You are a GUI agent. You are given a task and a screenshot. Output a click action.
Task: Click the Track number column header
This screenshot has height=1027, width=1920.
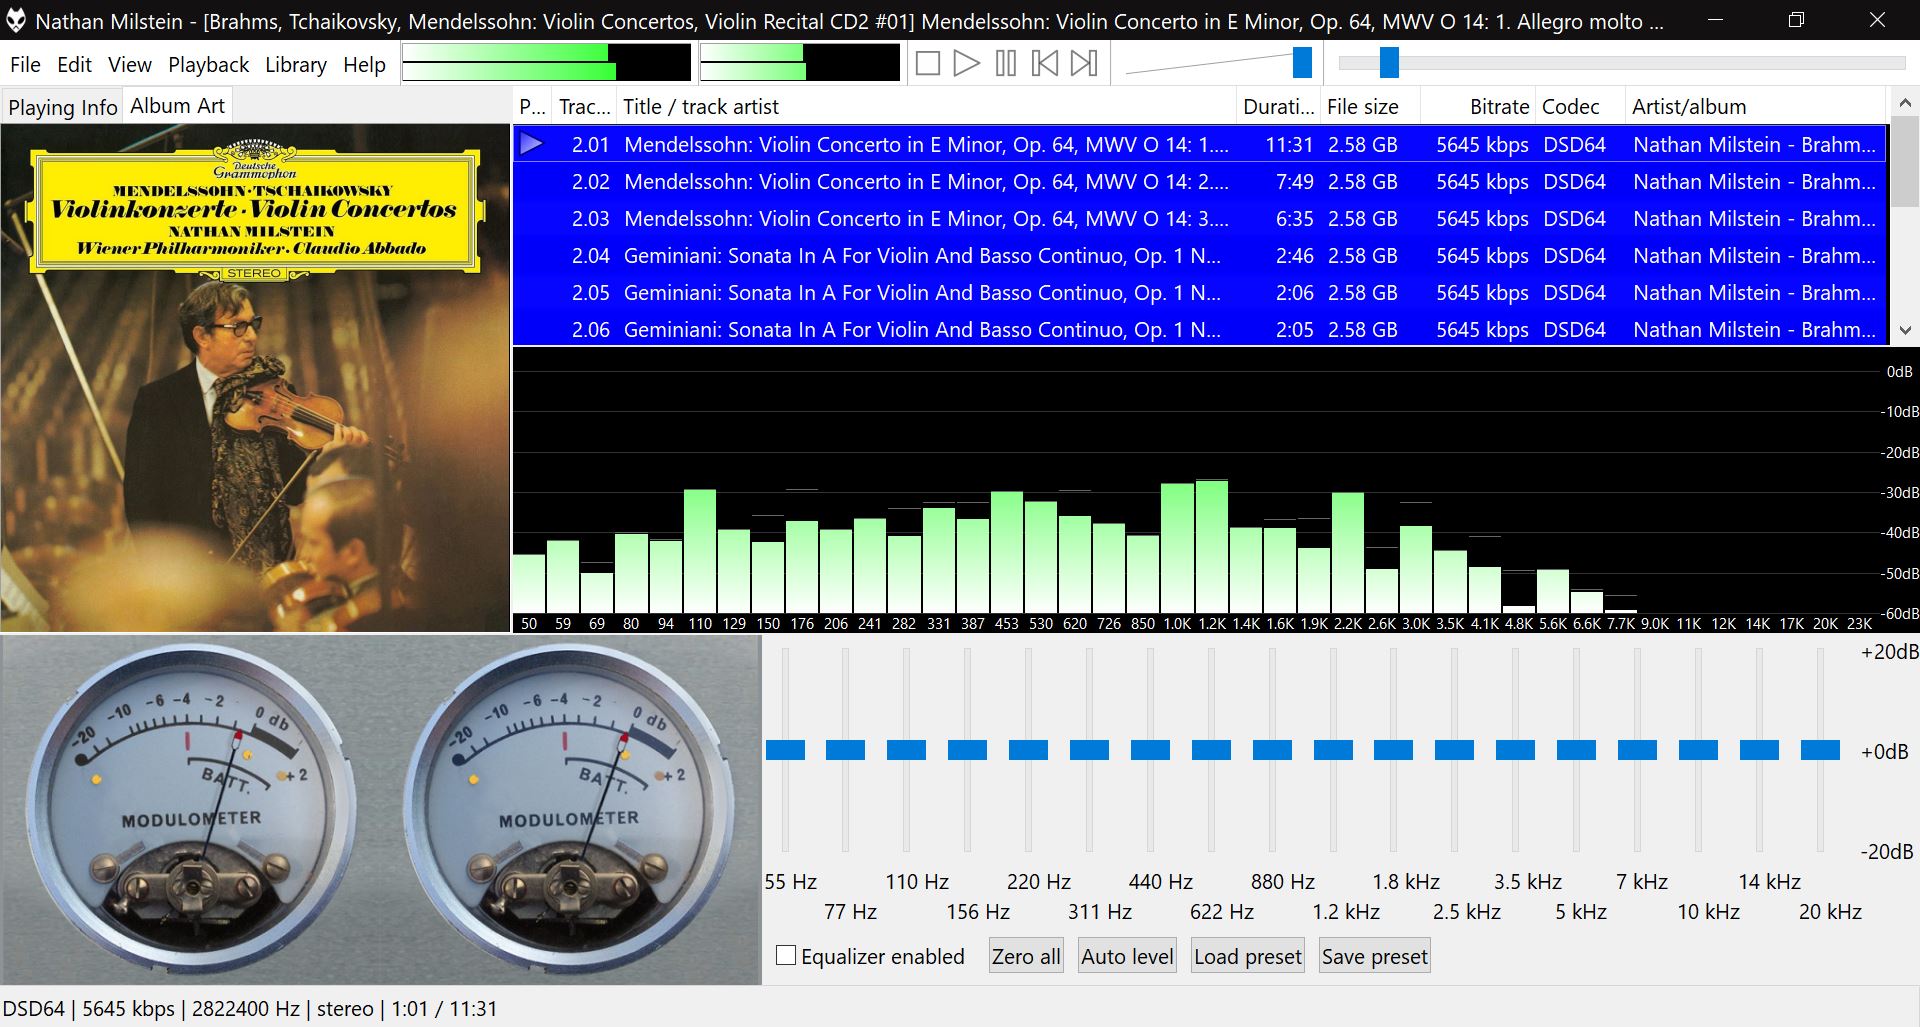[584, 107]
